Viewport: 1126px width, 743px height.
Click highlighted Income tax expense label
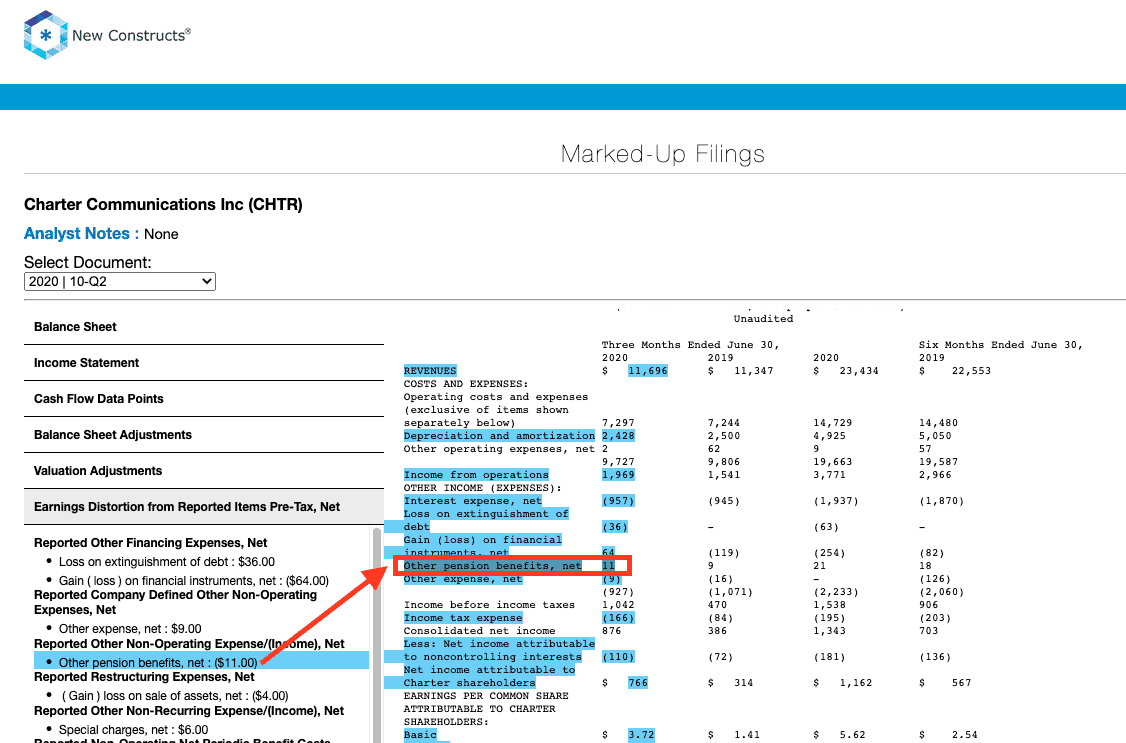coord(462,617)
